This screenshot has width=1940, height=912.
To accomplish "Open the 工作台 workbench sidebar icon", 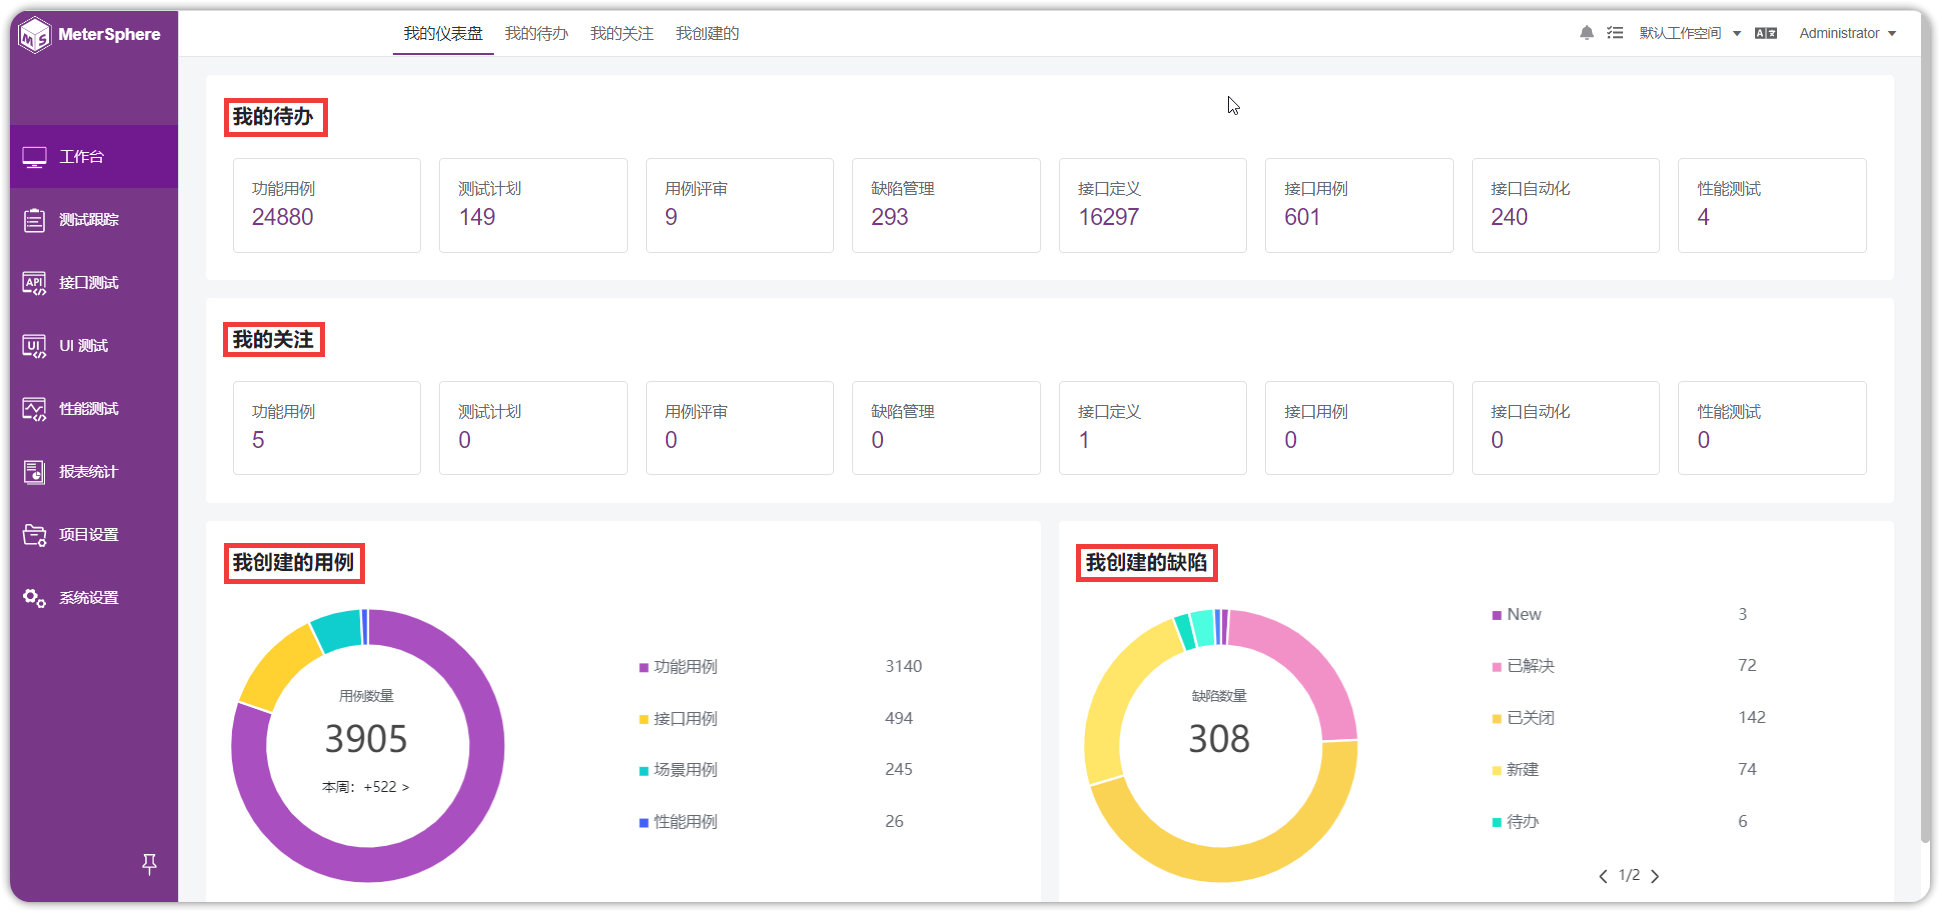I will (35, 157).
